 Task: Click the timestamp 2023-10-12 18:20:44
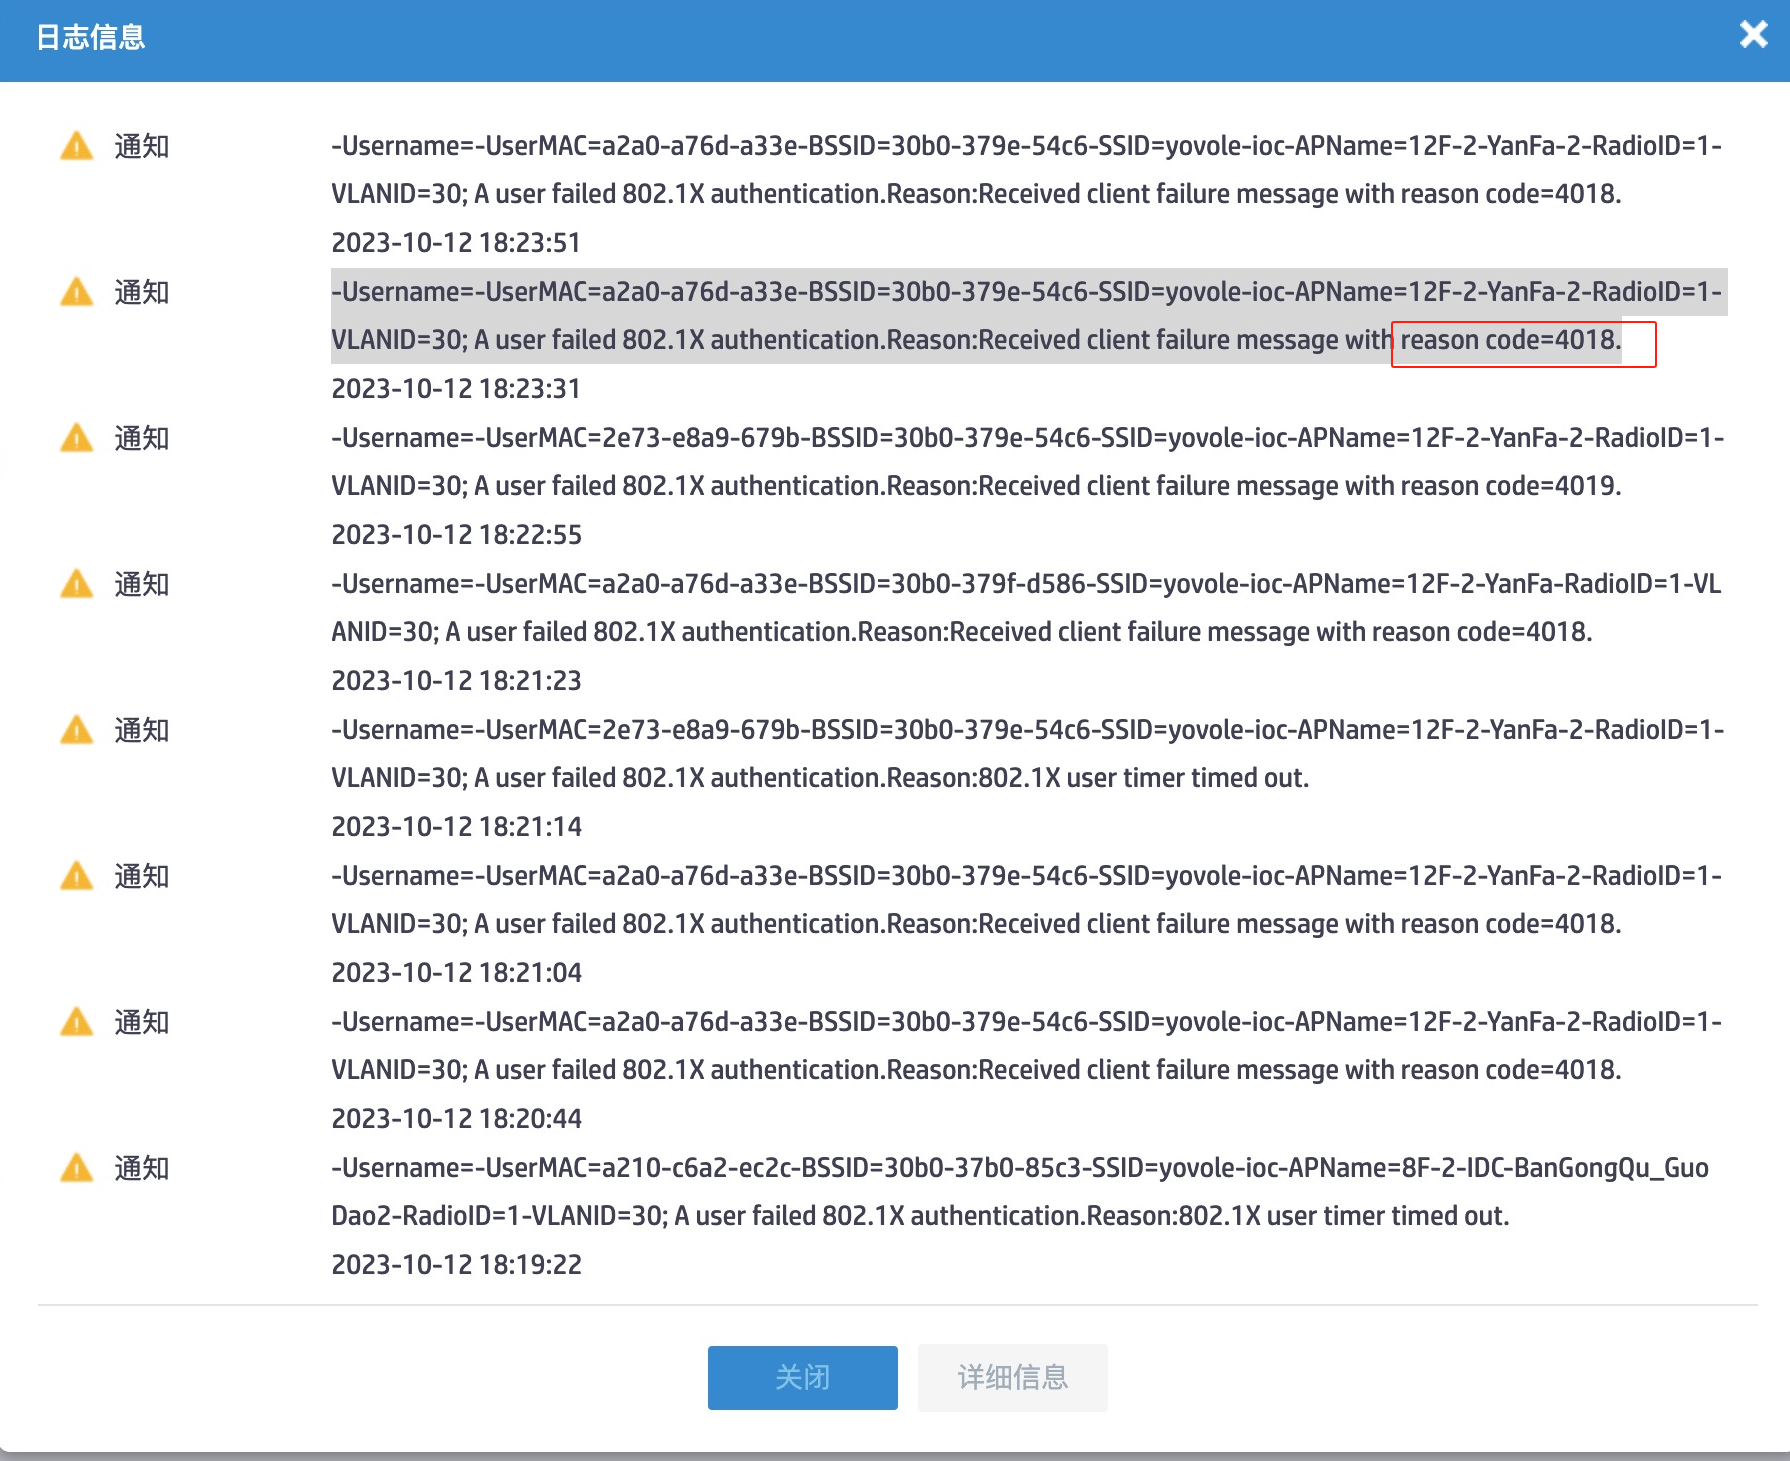(x=456, y=1119)
